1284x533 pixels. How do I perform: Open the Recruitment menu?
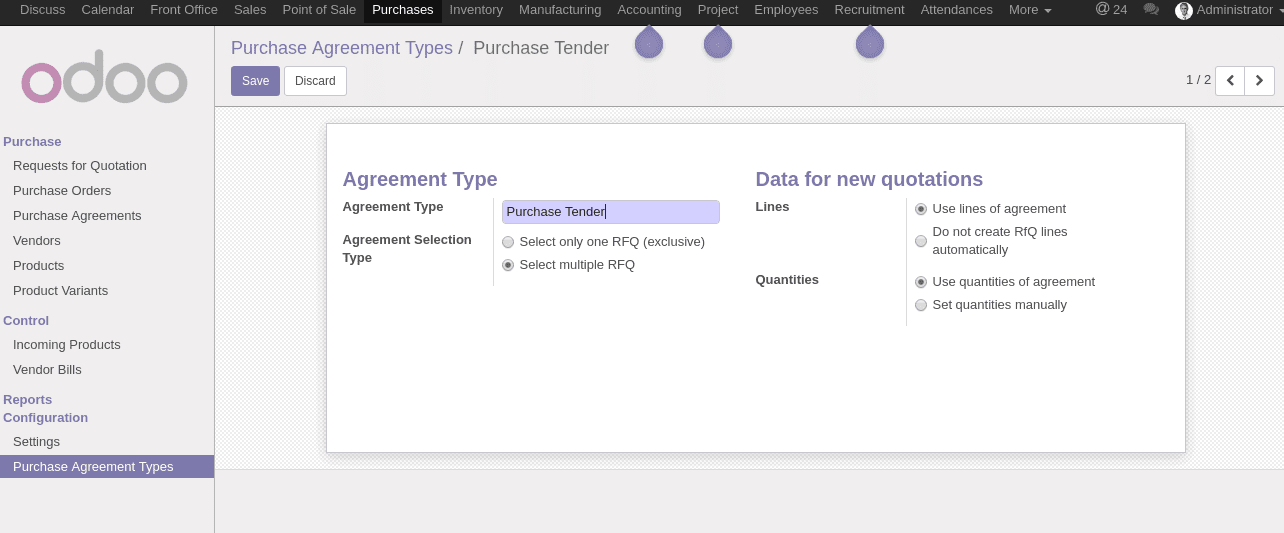coord(870,10)
